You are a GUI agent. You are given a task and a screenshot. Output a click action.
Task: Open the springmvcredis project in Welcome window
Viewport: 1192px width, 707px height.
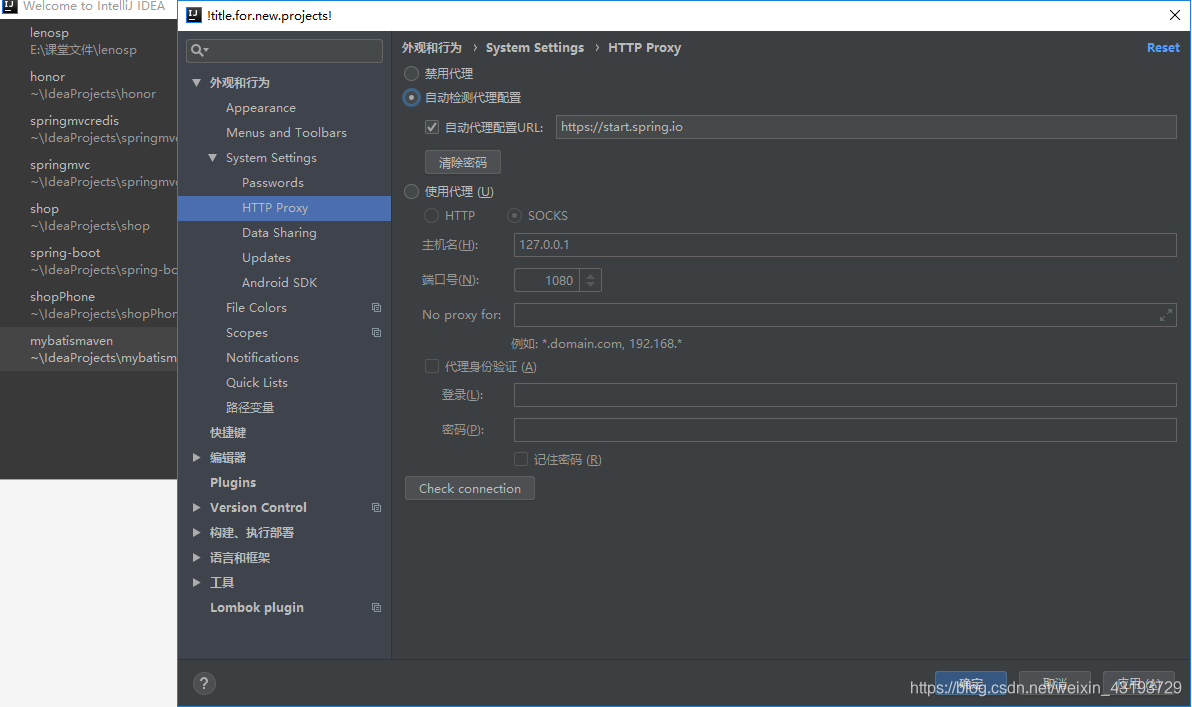88,129
